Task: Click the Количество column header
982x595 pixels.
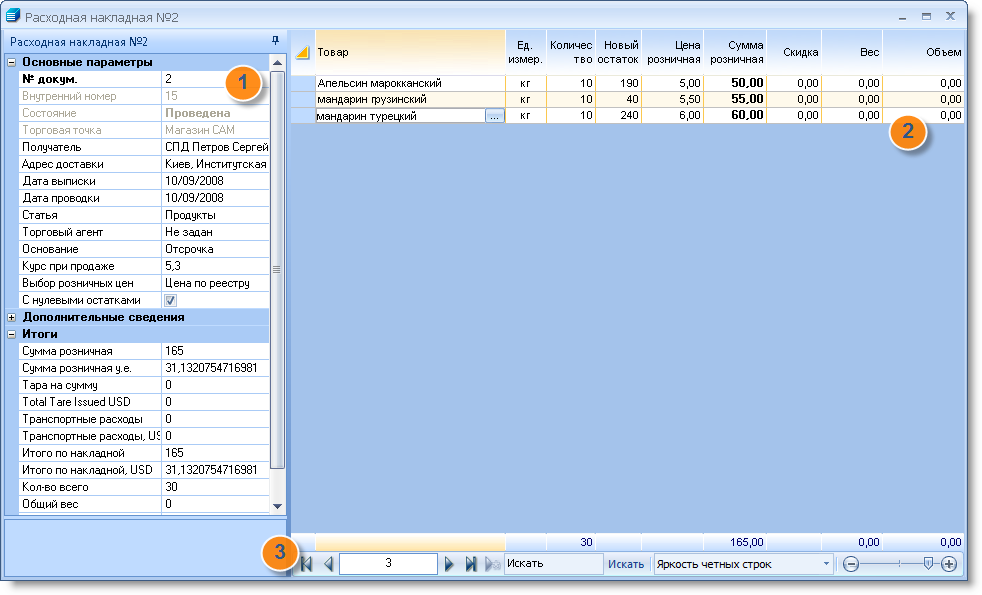Action: 571,53
